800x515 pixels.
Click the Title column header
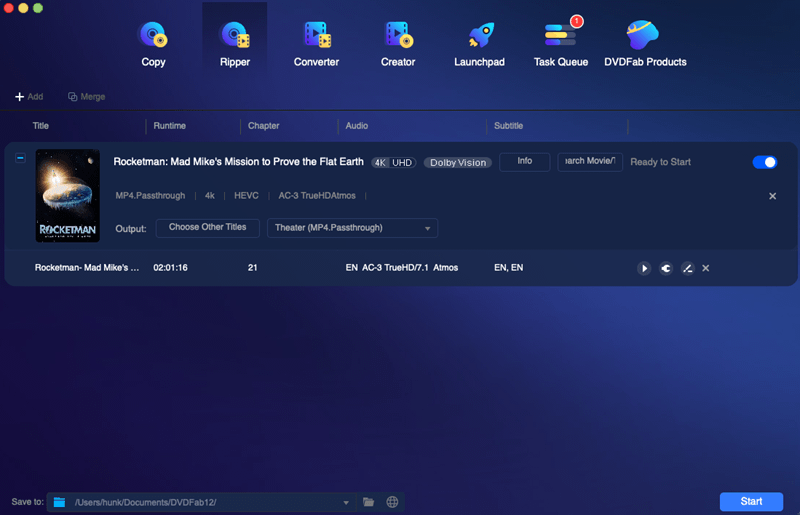[x=41, y=126]
